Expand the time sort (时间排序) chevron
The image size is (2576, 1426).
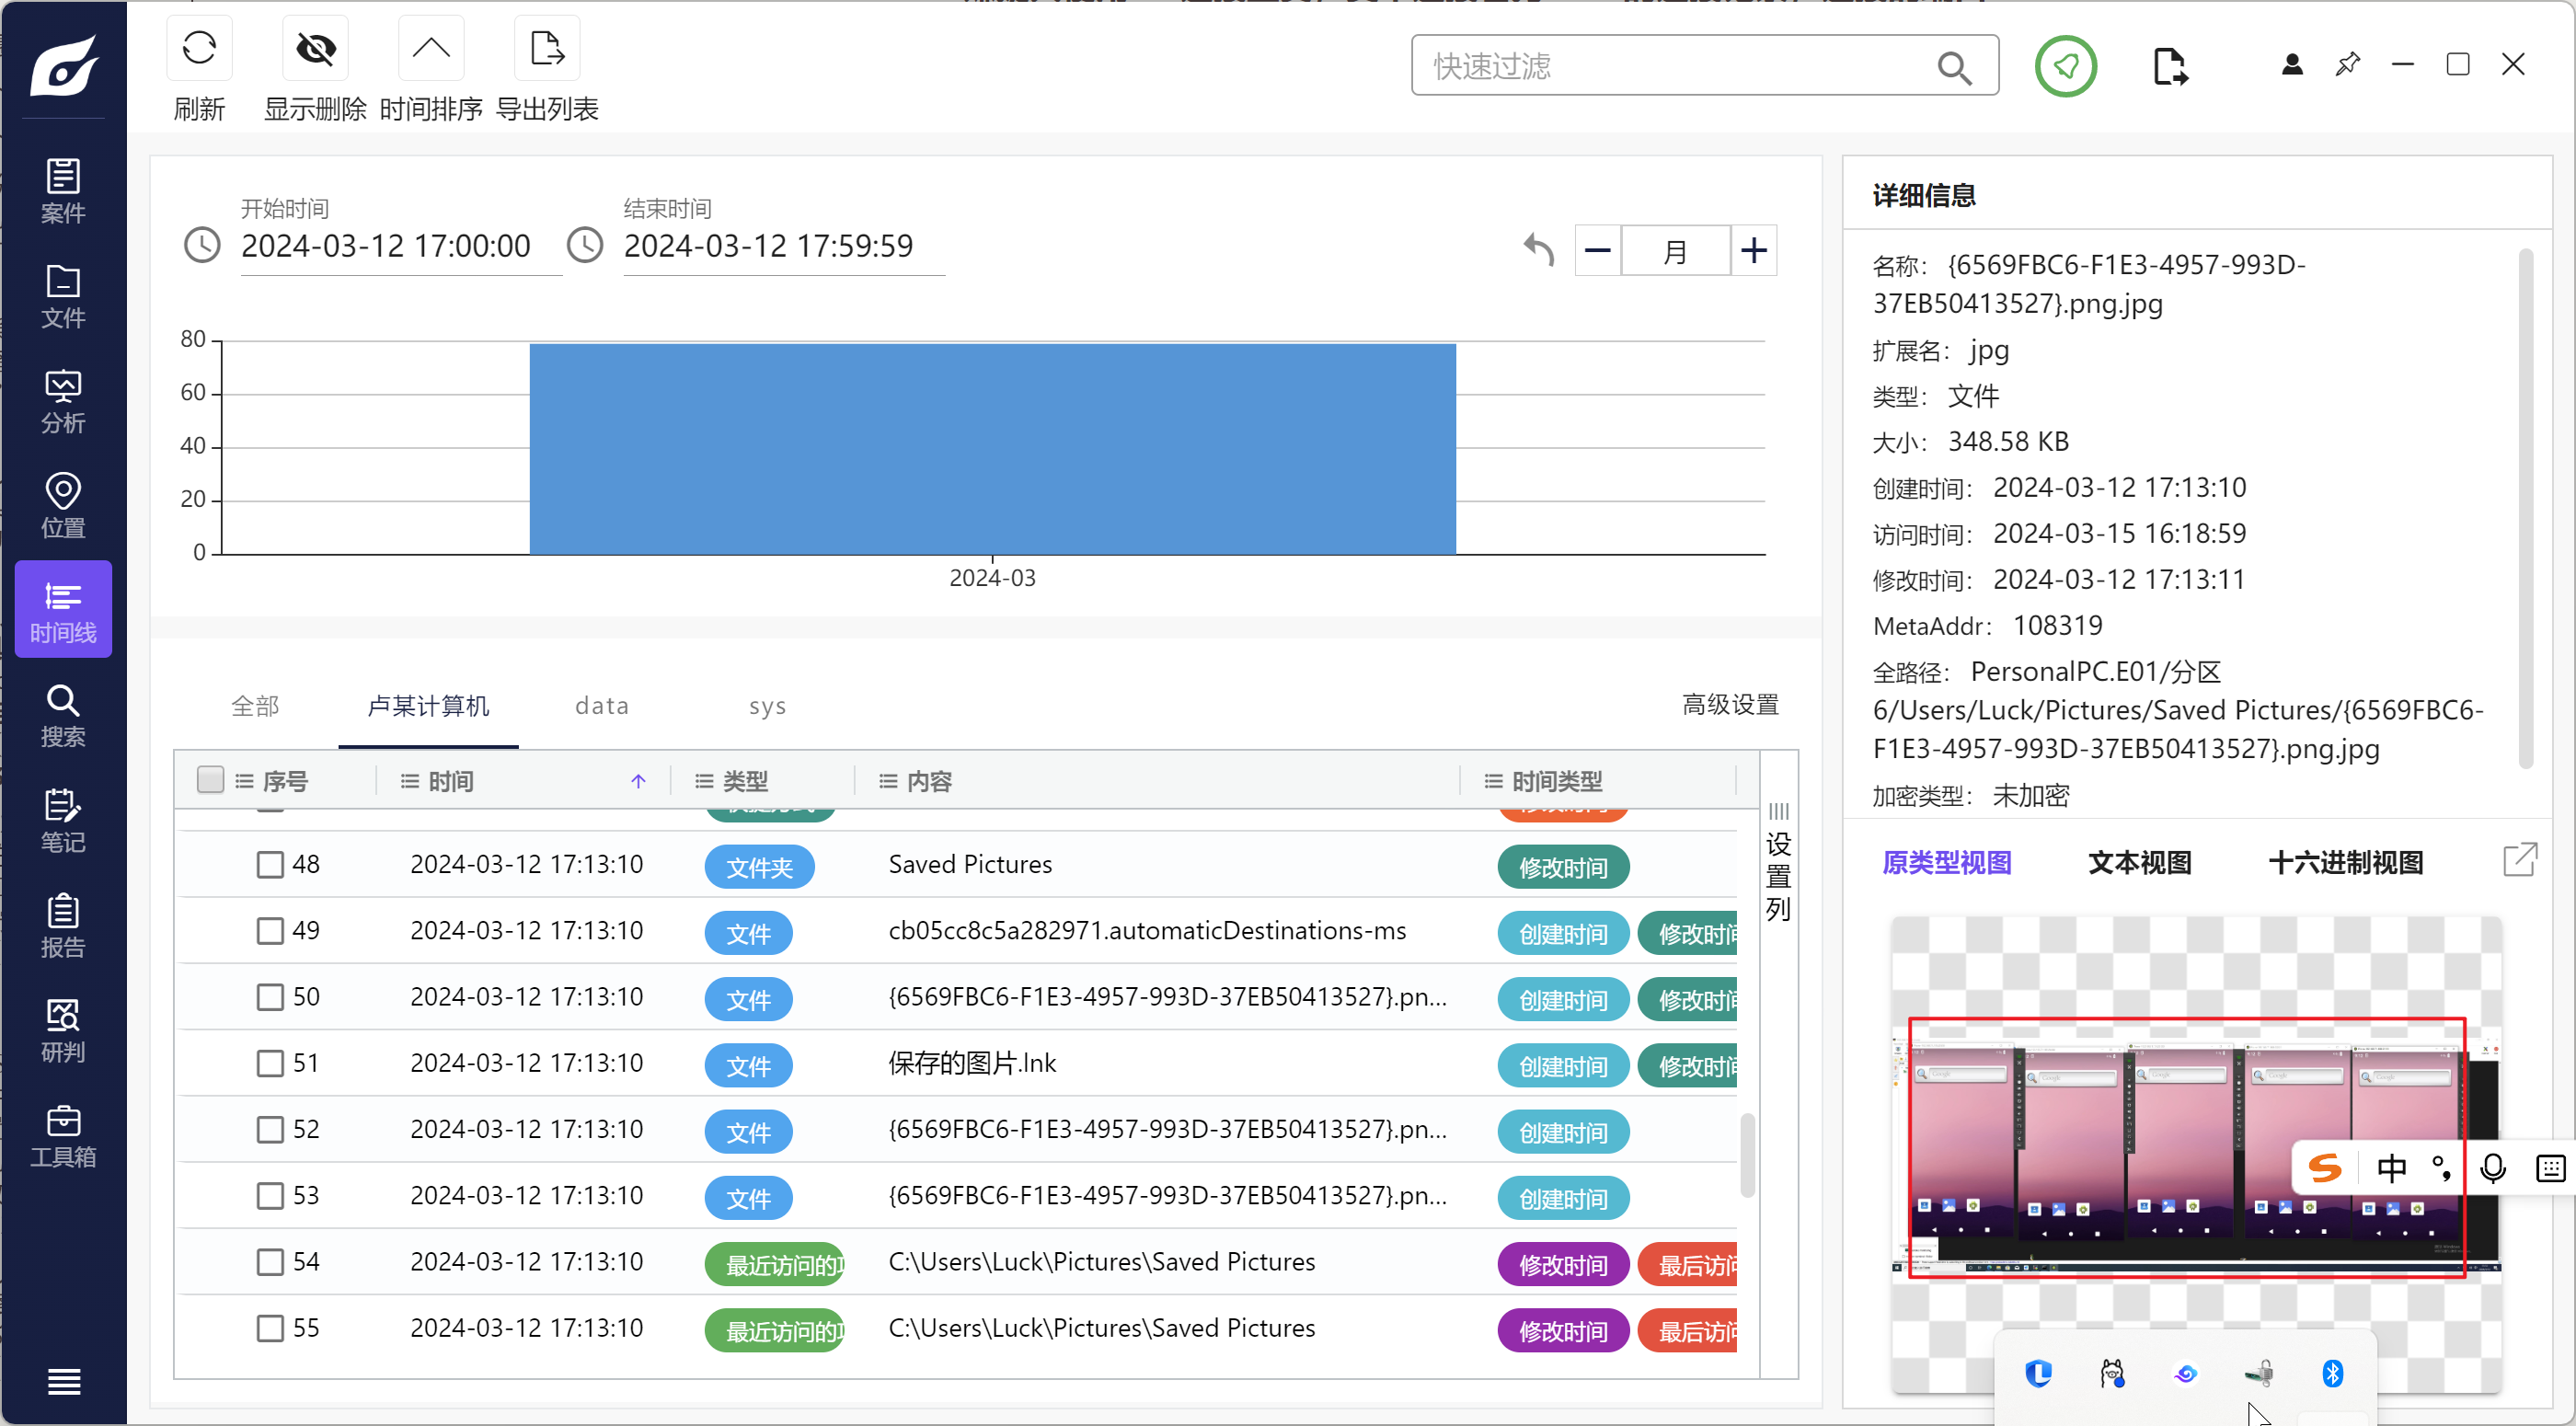click(x=431, y=48)
